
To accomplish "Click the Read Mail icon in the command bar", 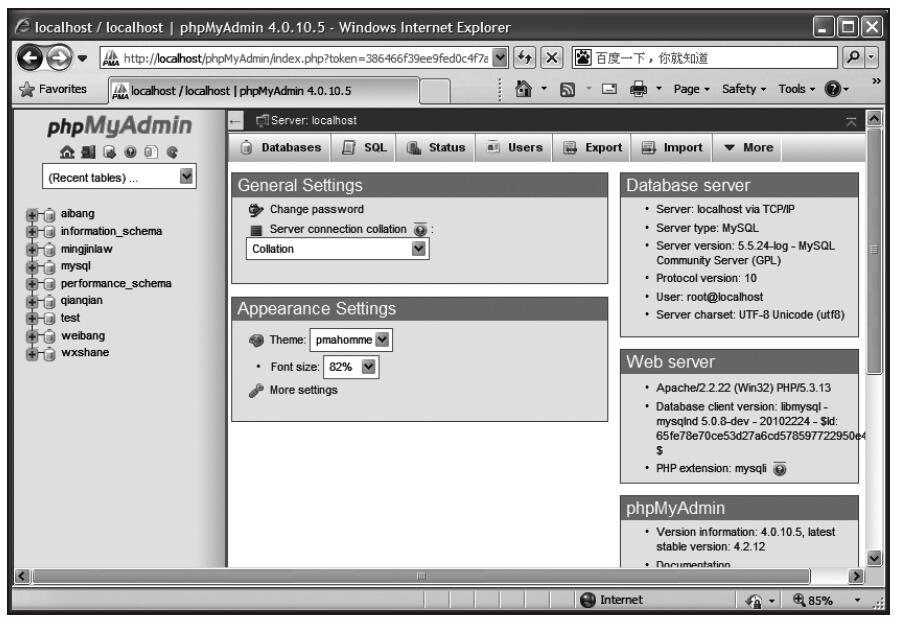I will point(609,89).
